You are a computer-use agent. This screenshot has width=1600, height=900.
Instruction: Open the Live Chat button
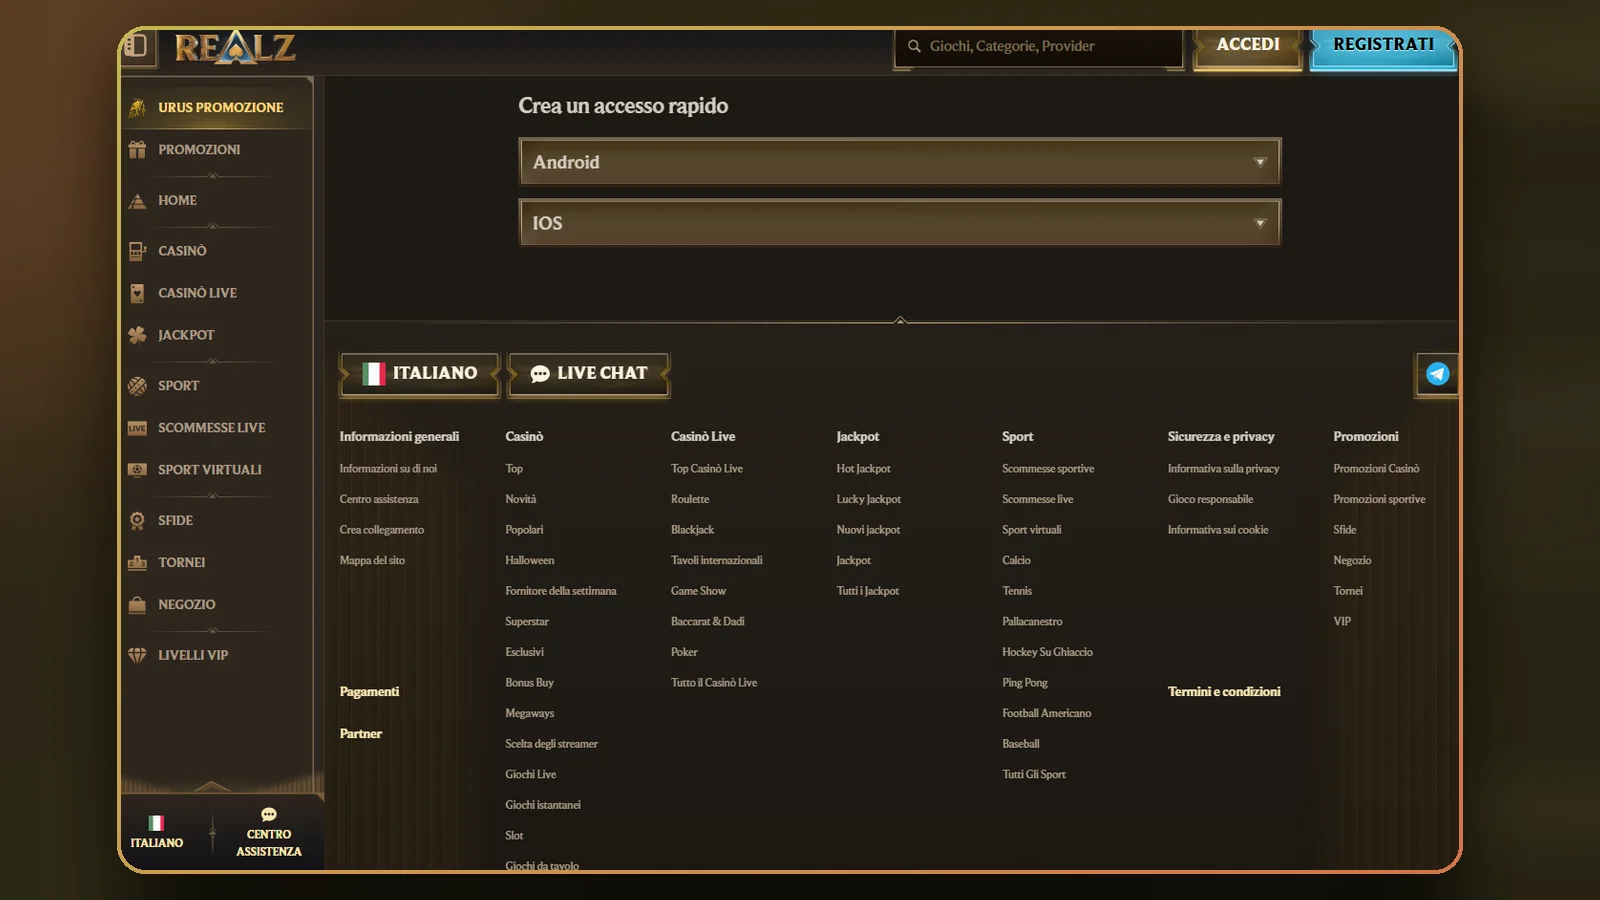(x=589, y=374)
